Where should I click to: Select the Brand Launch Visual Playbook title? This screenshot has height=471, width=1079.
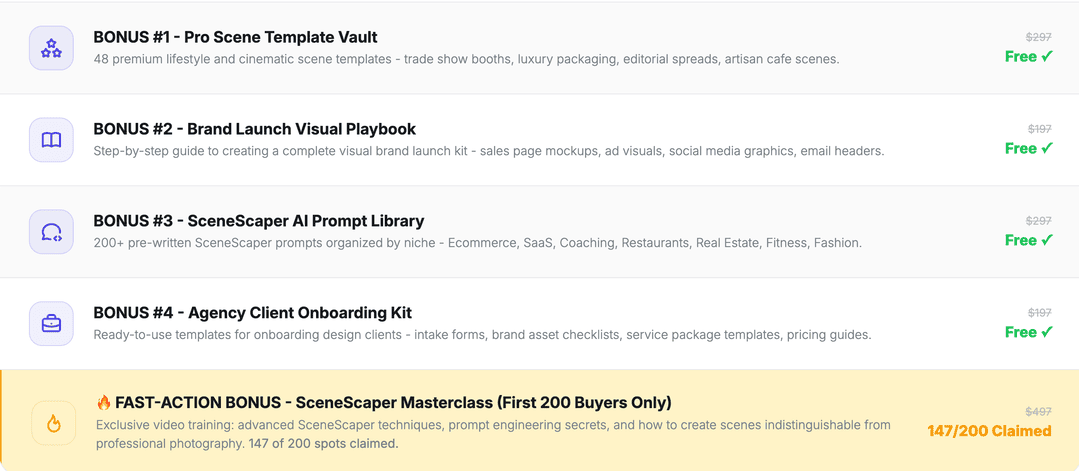tap(254, 129)
